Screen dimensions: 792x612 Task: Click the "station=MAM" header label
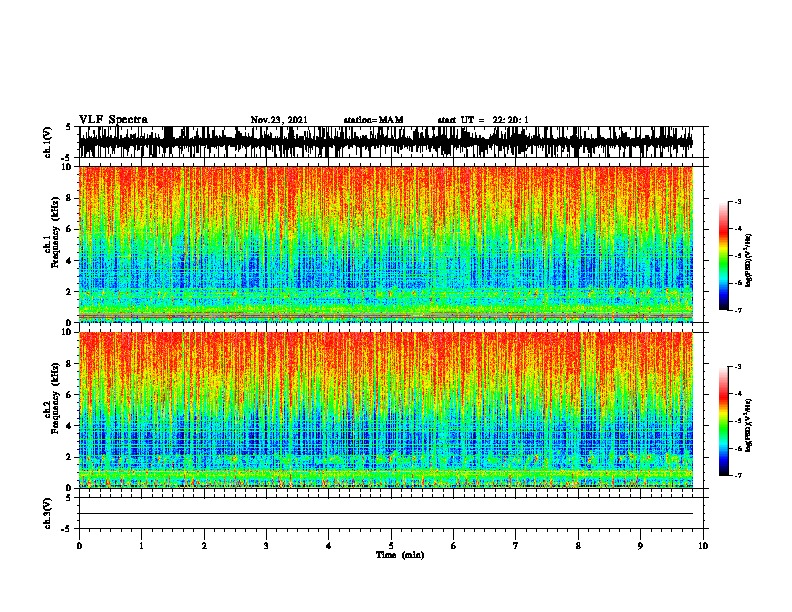[373, 120]
